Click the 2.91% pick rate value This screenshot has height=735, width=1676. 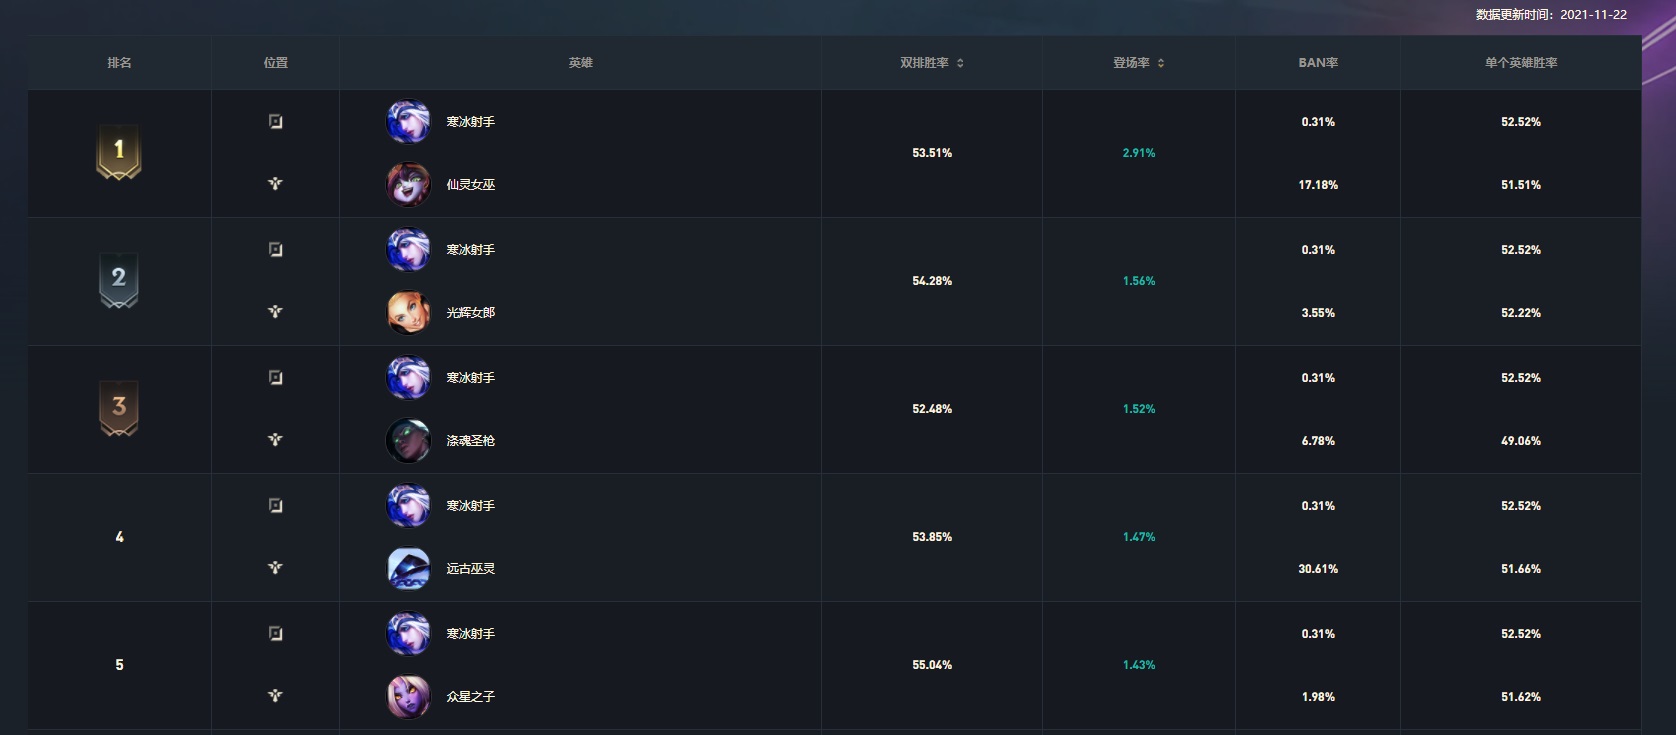click(x=1138, y=153)
